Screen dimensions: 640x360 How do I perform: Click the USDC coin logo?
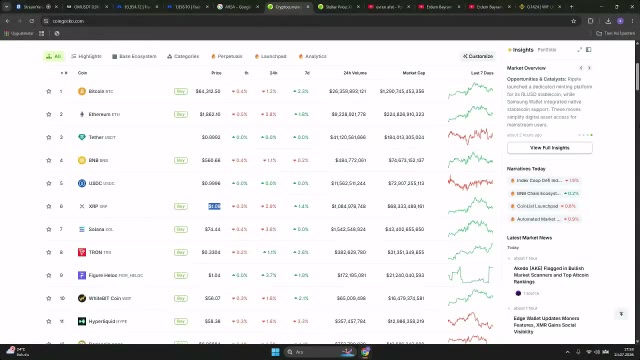click(82, 183)
